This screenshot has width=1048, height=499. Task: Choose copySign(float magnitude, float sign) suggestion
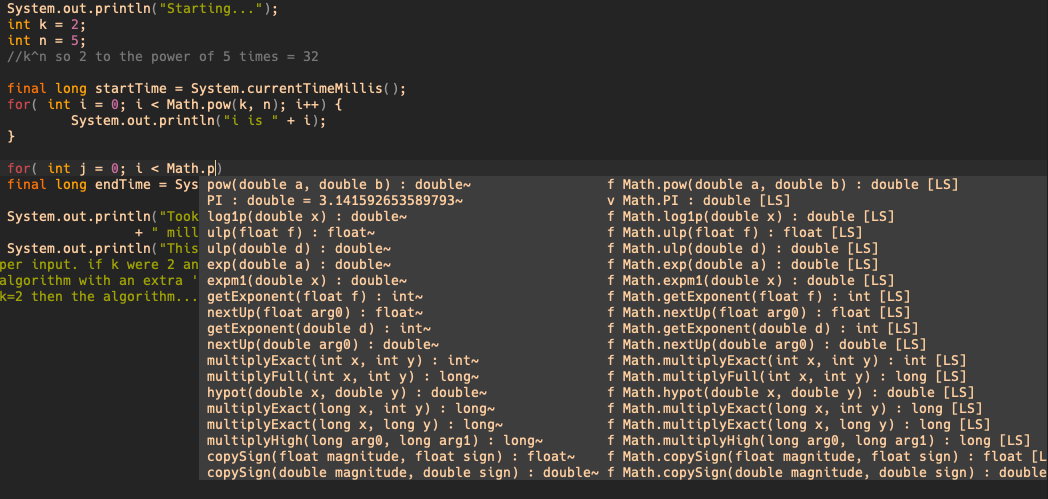pyautogui.click(x=624, y=457)
